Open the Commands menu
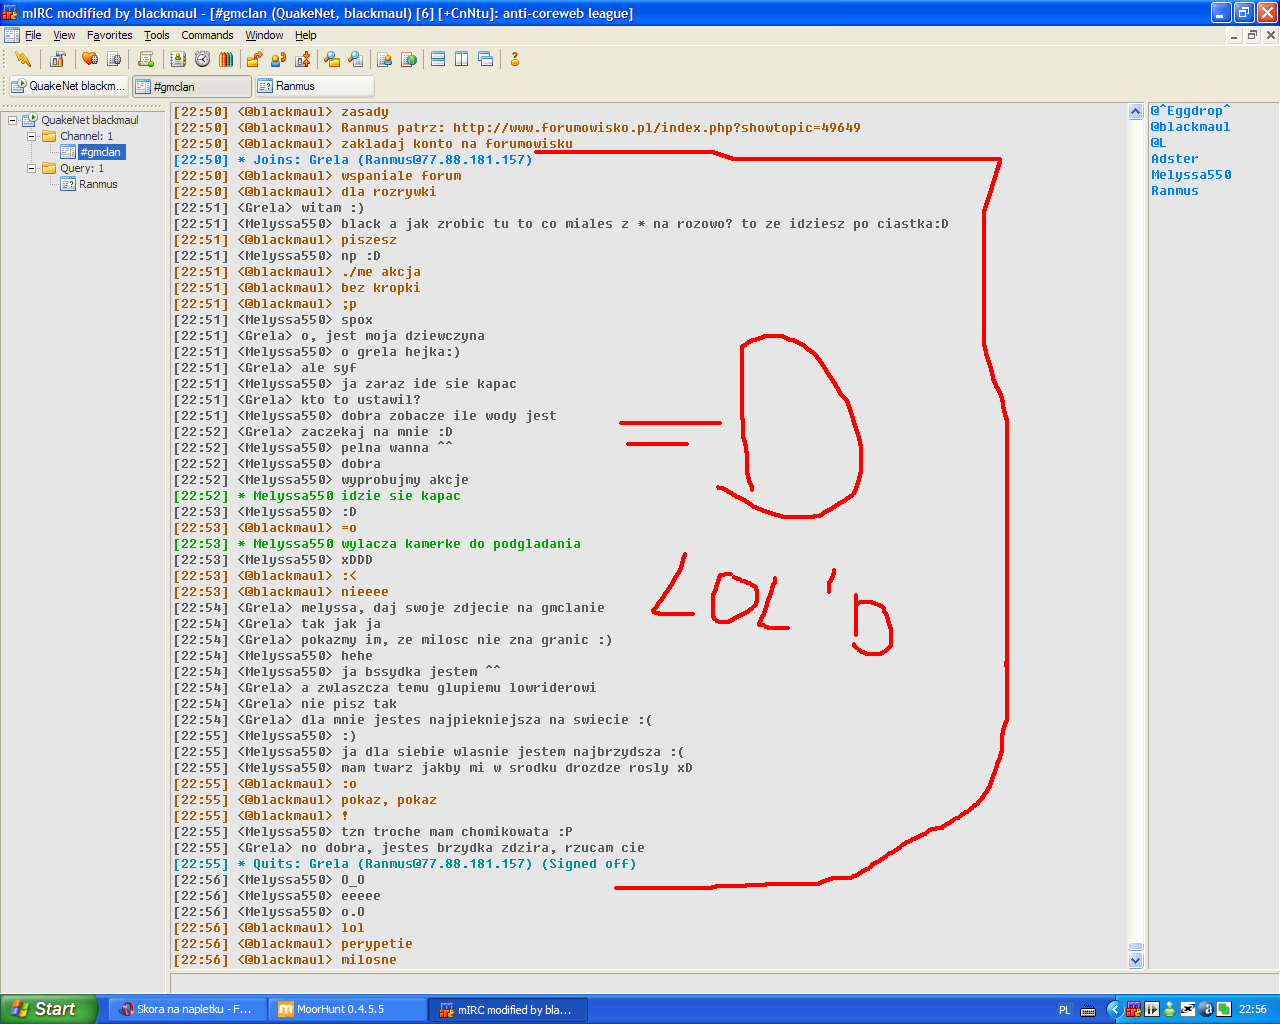The height and width of the screenshot is (1024, 1280). click(x=207, y=35)
